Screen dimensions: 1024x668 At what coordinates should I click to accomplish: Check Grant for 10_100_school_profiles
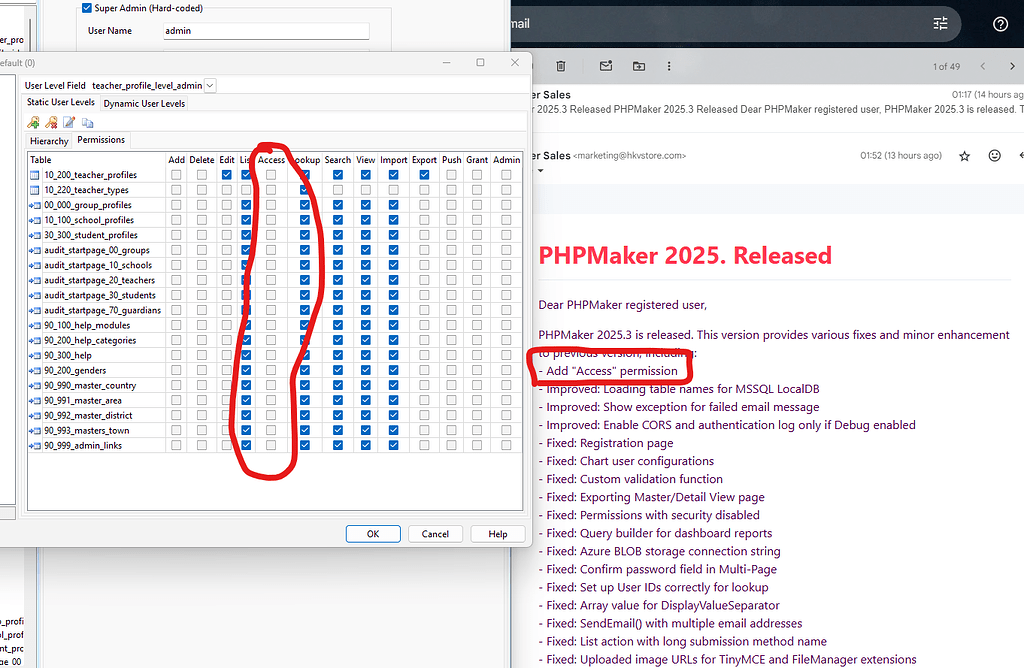click(x=477, y=220)
